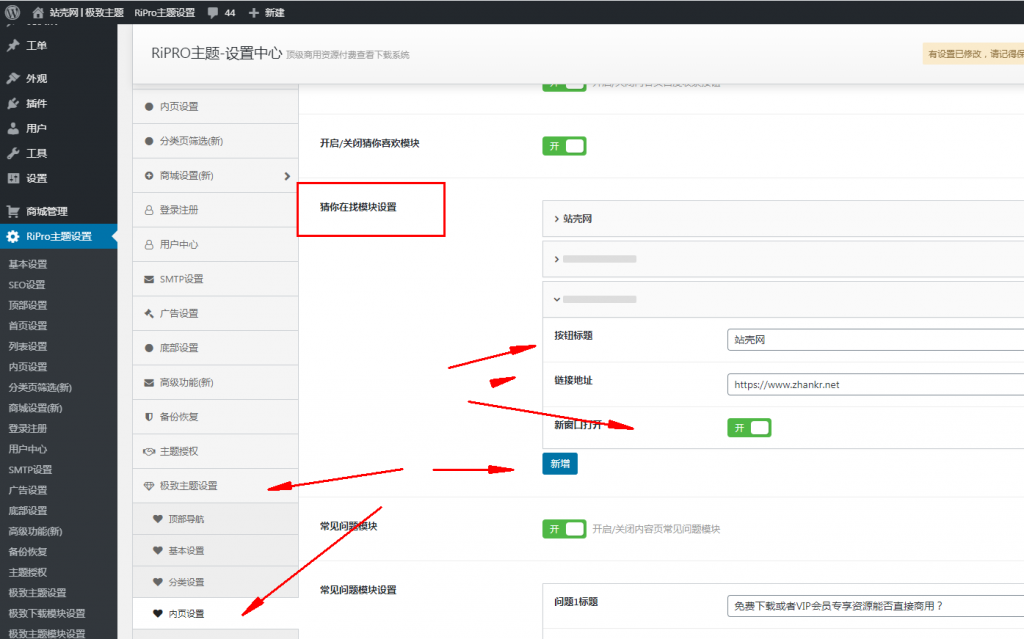Click 站壳网 | 极致主题 site link

click(x=87, y=12)
